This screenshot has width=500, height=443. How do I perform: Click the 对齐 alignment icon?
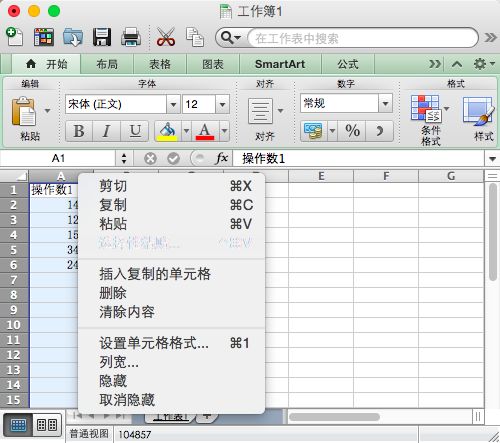tap(260, 111)
